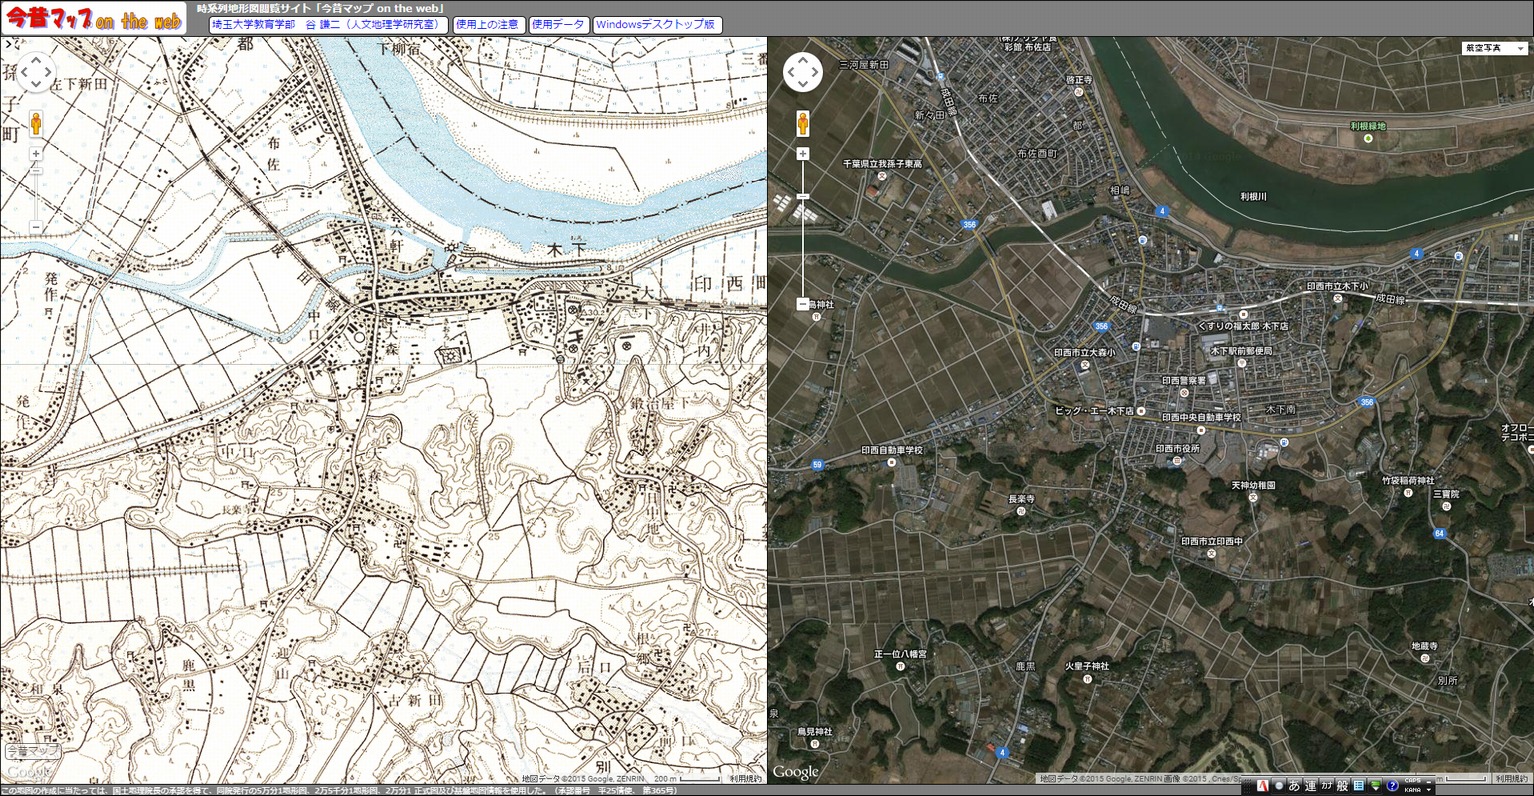This screenshot has width=1534, height=796.
Task: Select the Street View pegman on old map
Action: click(x=36, y=123)
